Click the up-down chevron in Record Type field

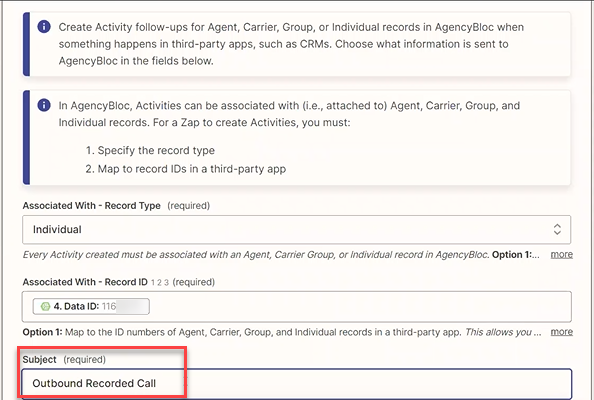tap(557, 229)
